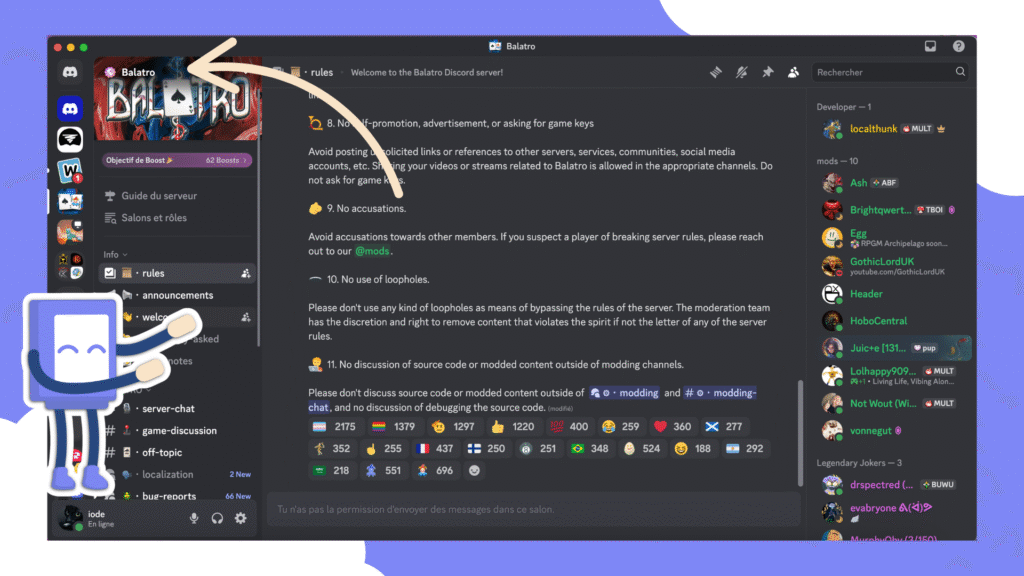Open the bug-reports channel
This screenshot has width=1024, height=576.
[x=176, y=496]
